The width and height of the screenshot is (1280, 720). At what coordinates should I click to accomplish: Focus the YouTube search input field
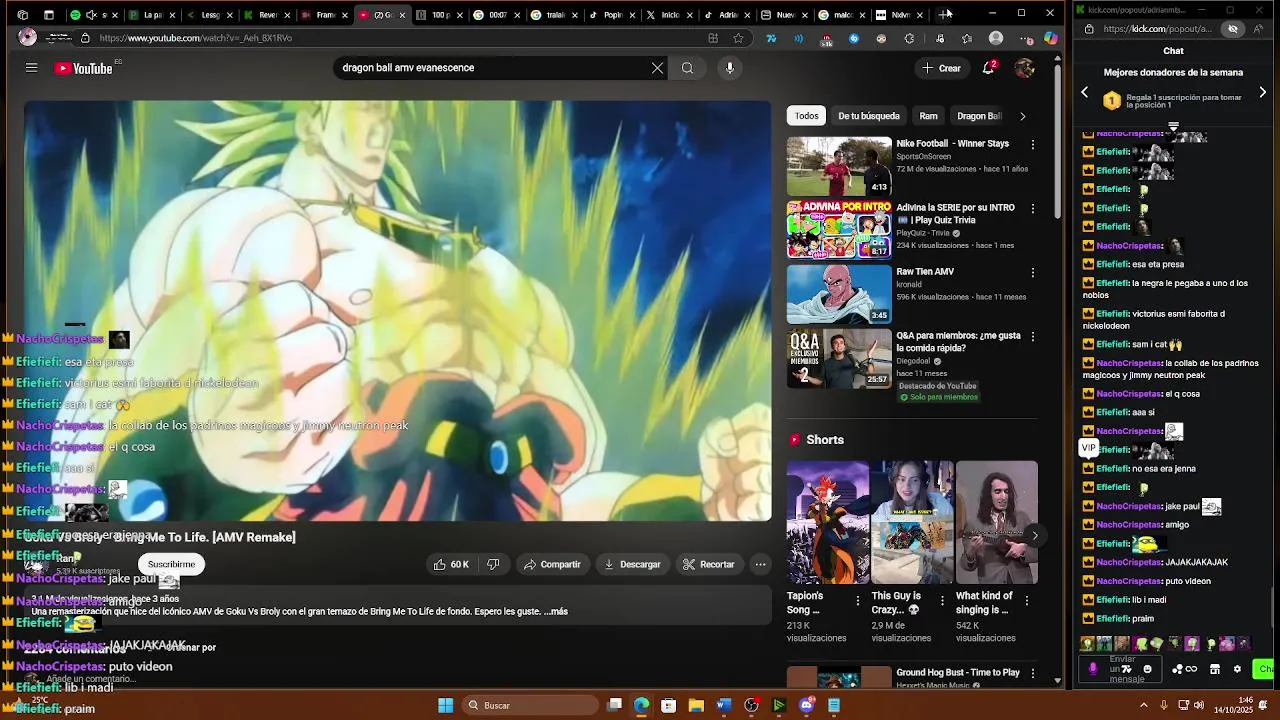[x=490, y=68]
